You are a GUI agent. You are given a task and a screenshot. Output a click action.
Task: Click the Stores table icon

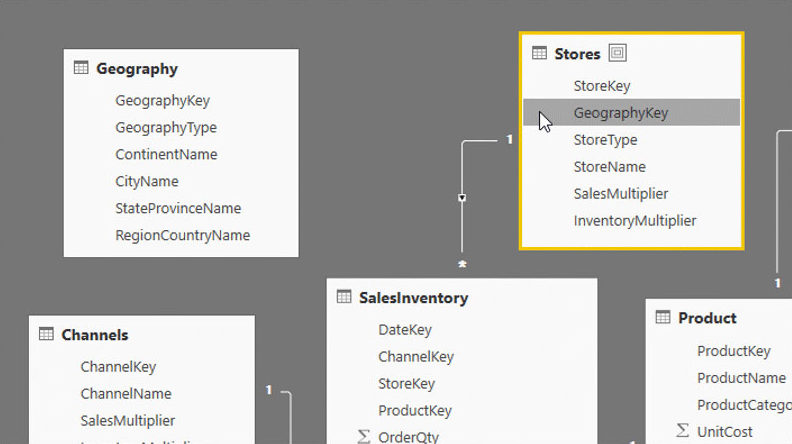tap(539, 53)
